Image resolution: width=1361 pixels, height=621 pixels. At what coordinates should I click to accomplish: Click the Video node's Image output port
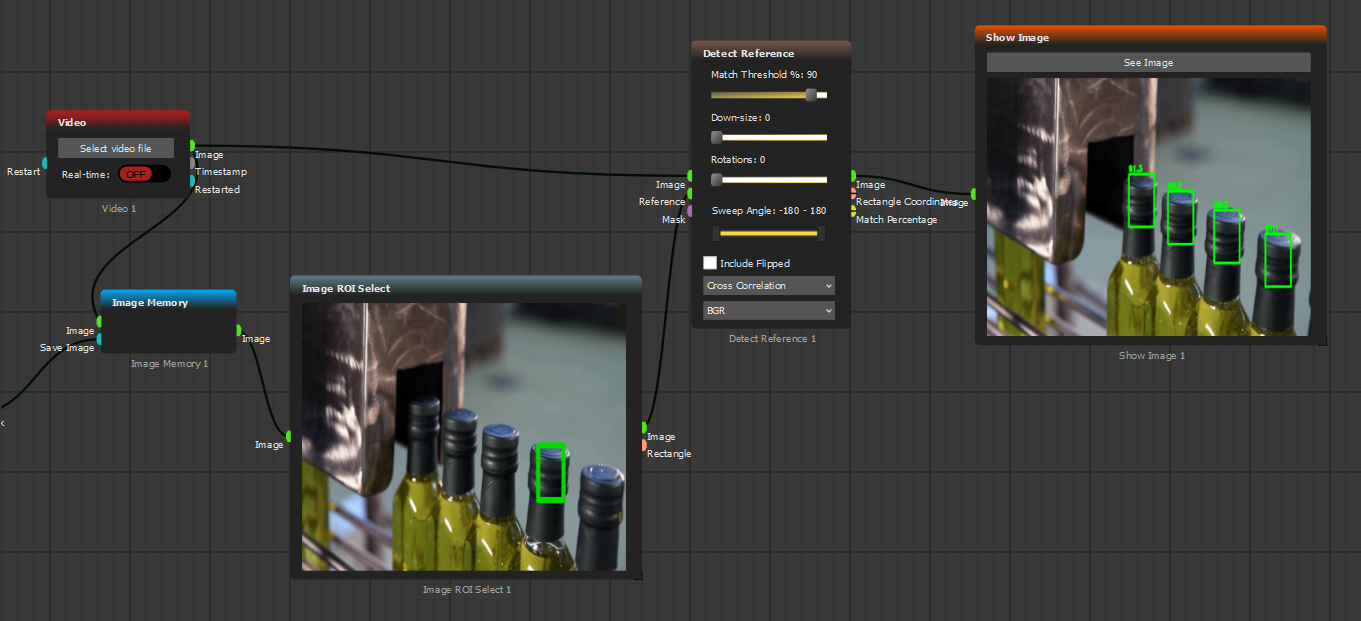click(x=192, y=146)
